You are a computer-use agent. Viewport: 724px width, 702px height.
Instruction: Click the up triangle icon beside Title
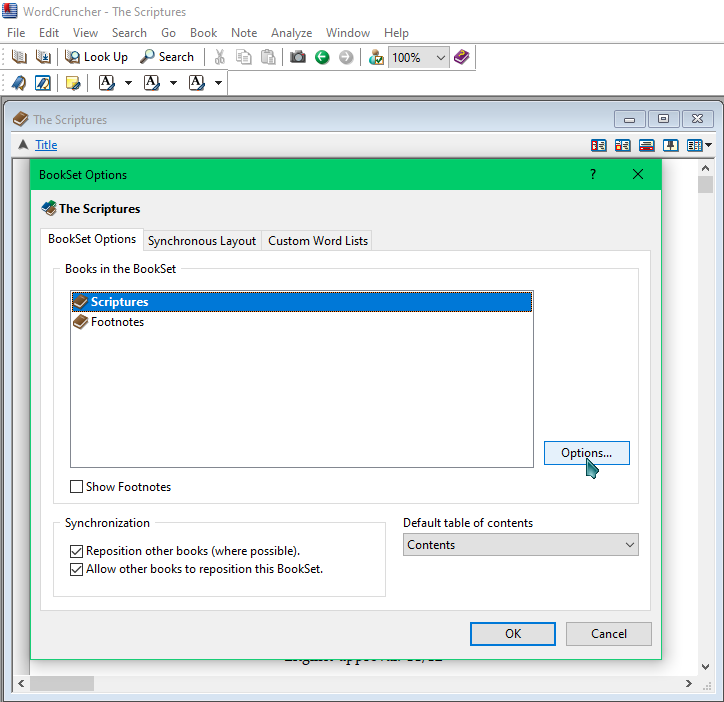pos(23,145)
